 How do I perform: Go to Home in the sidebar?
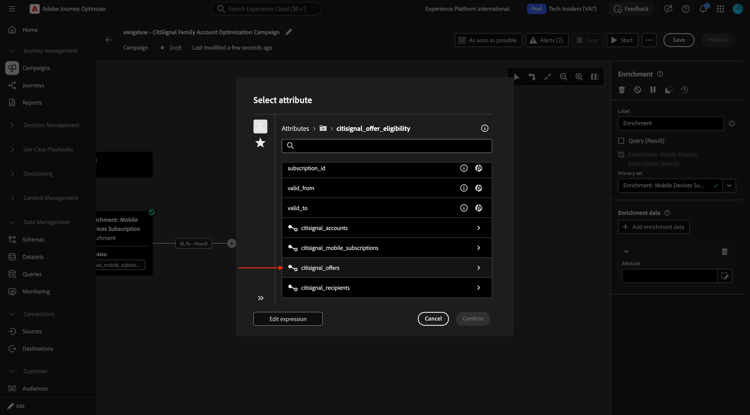point(30,30)
